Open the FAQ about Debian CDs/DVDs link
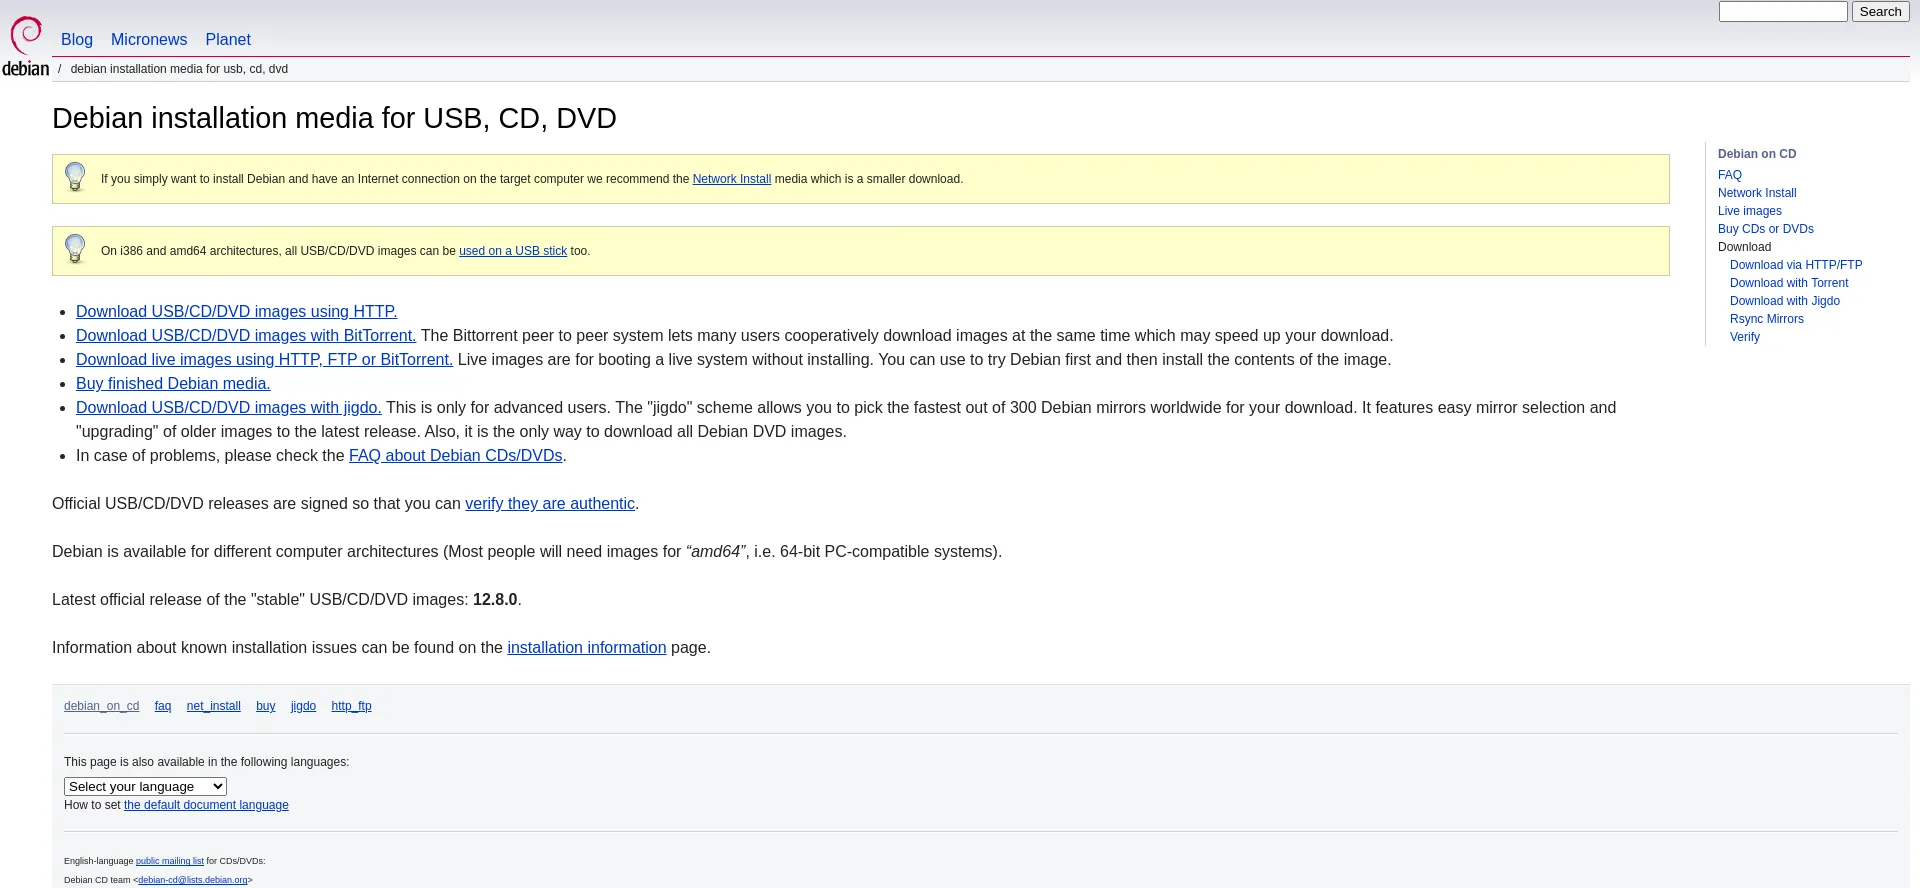 tap(456, 456)
